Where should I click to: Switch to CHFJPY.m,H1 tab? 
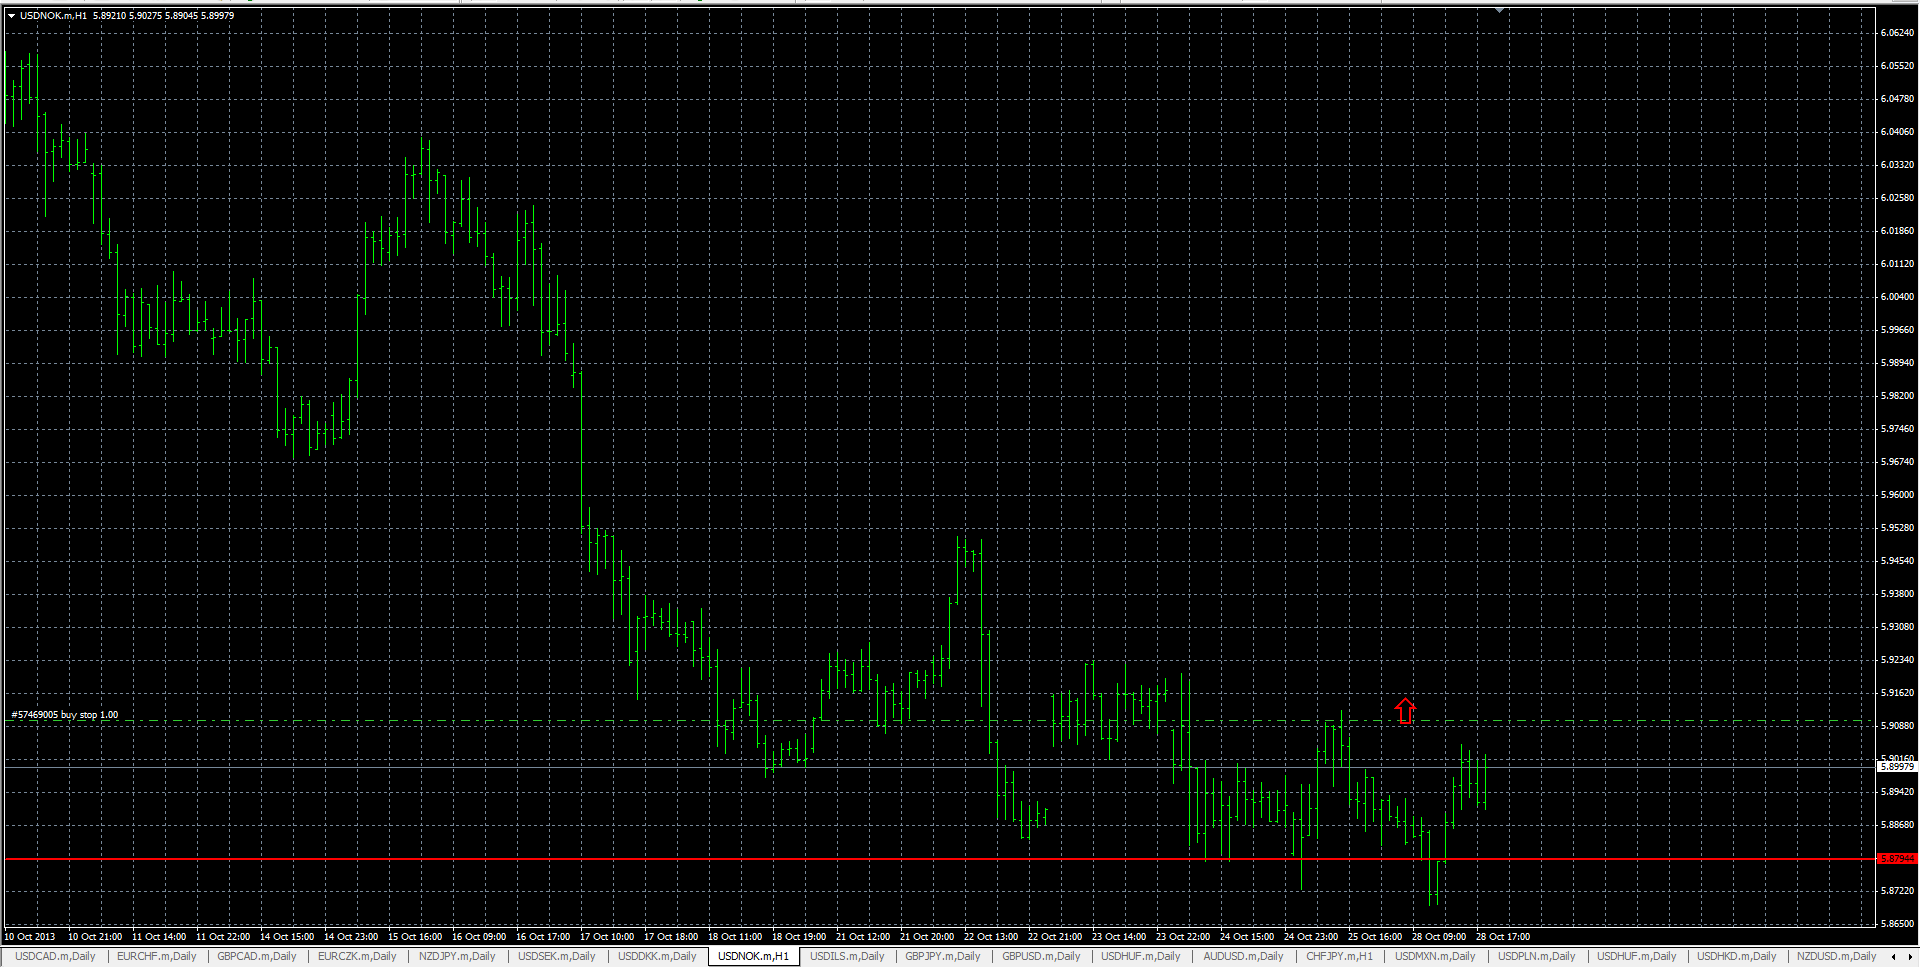1339,957
